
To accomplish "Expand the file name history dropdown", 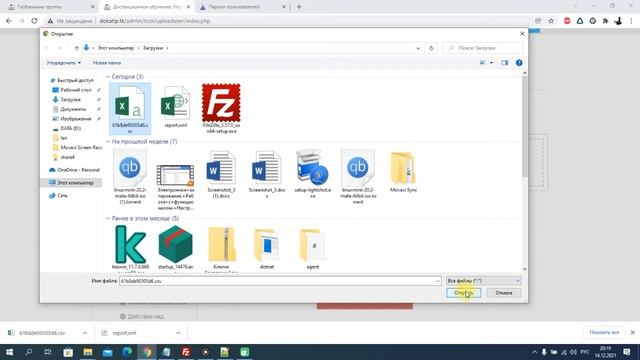I will pos(438,281).
